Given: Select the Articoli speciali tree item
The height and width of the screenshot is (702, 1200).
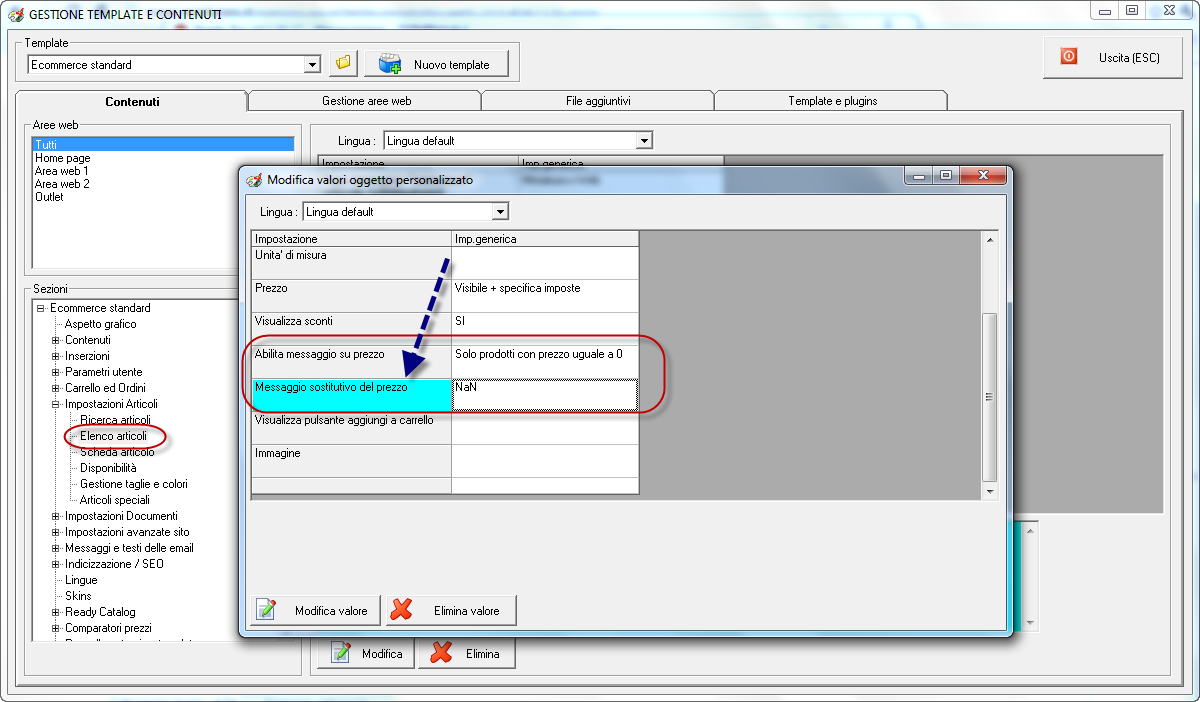Looking at the screenshot, I should coord(115,500).
